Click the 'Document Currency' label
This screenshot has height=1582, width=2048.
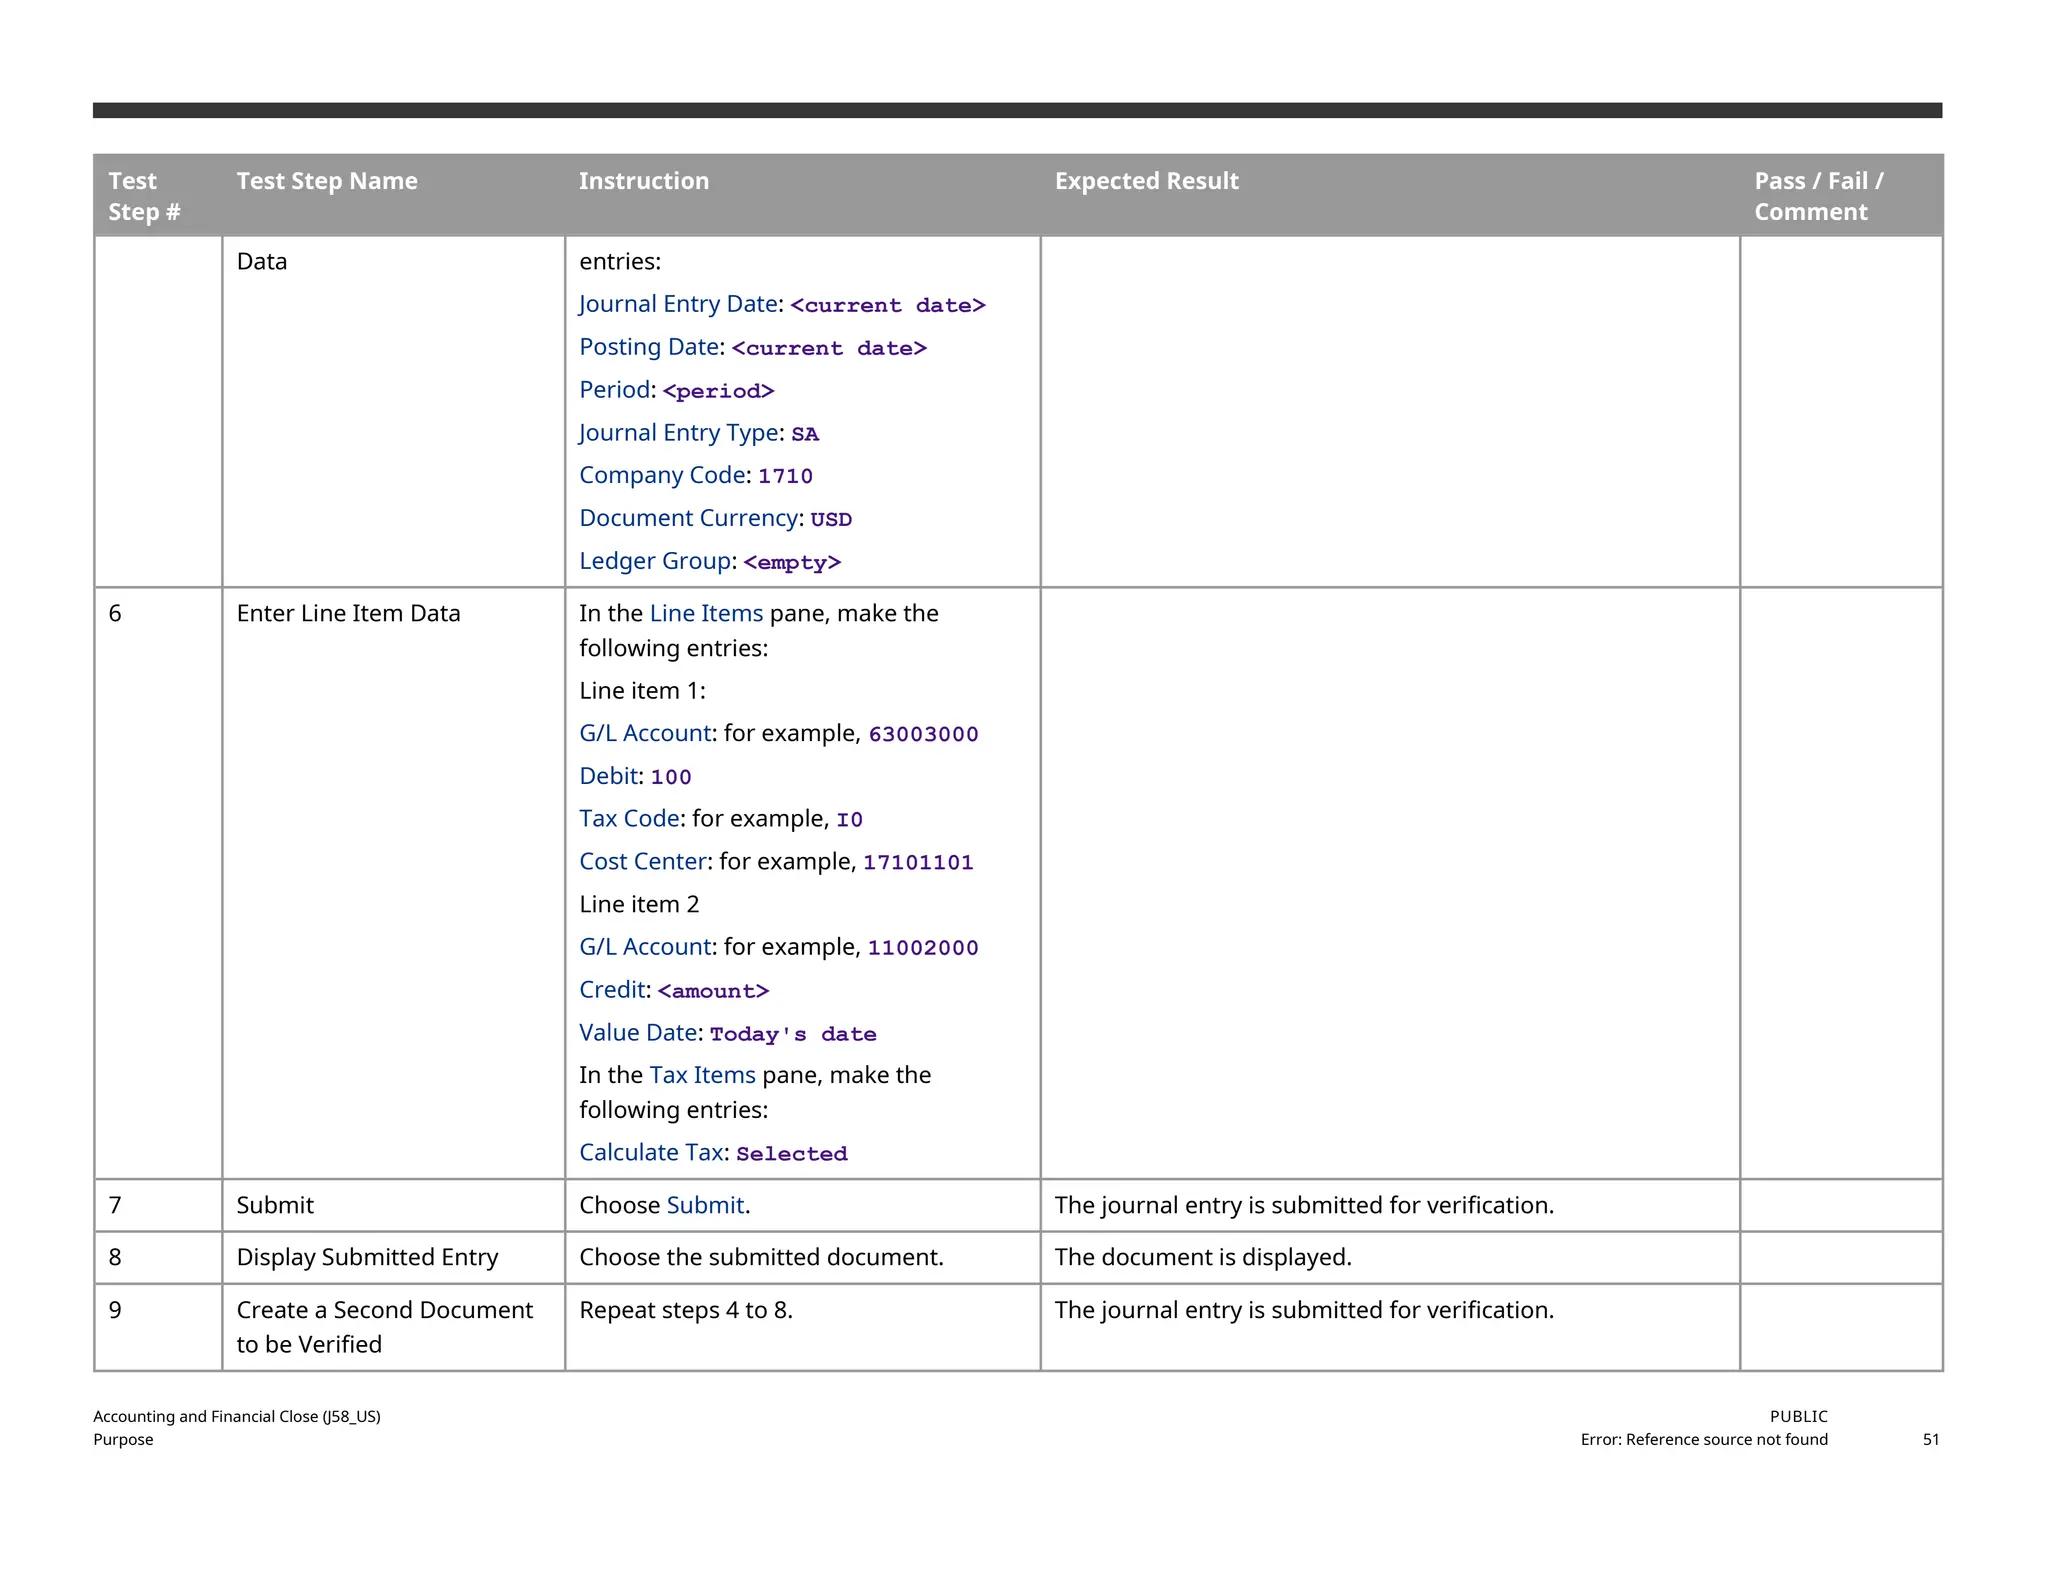(688, 518)
